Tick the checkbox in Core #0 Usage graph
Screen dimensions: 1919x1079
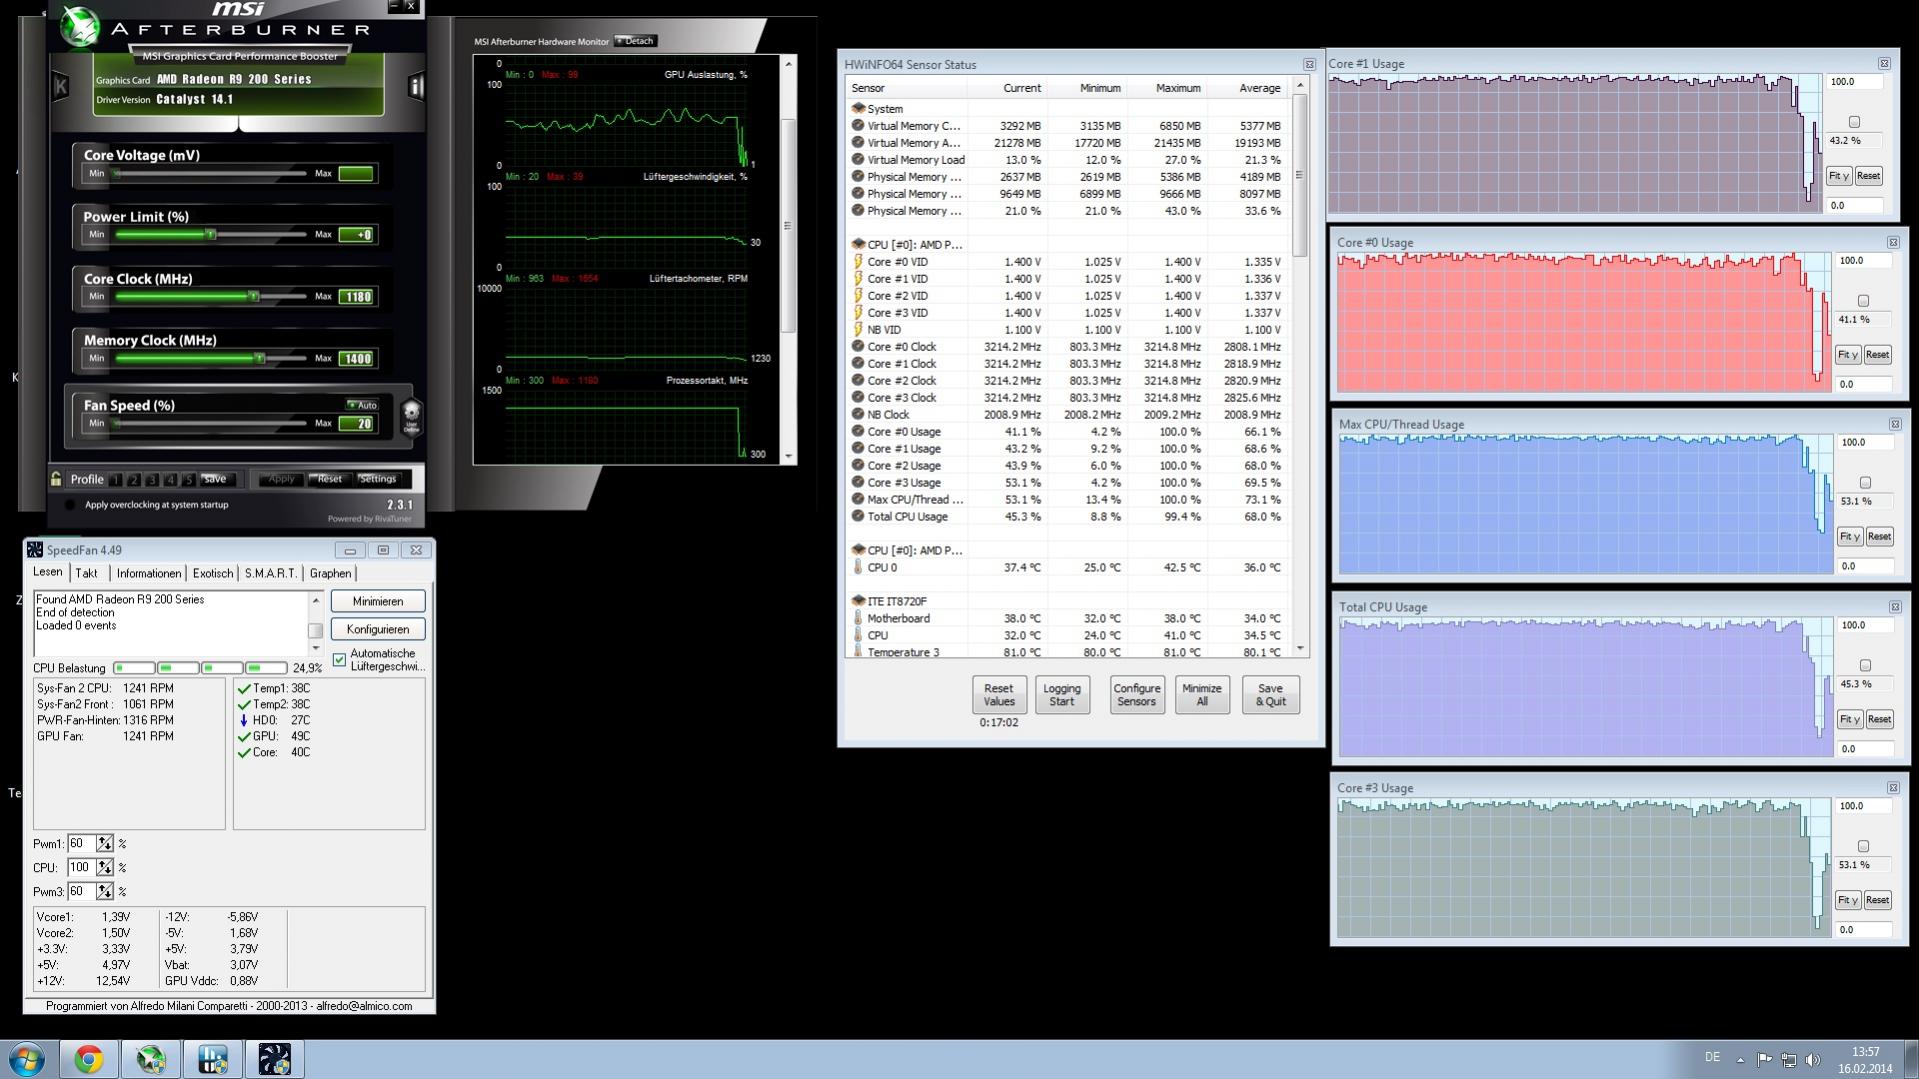tap(1863, 302)
